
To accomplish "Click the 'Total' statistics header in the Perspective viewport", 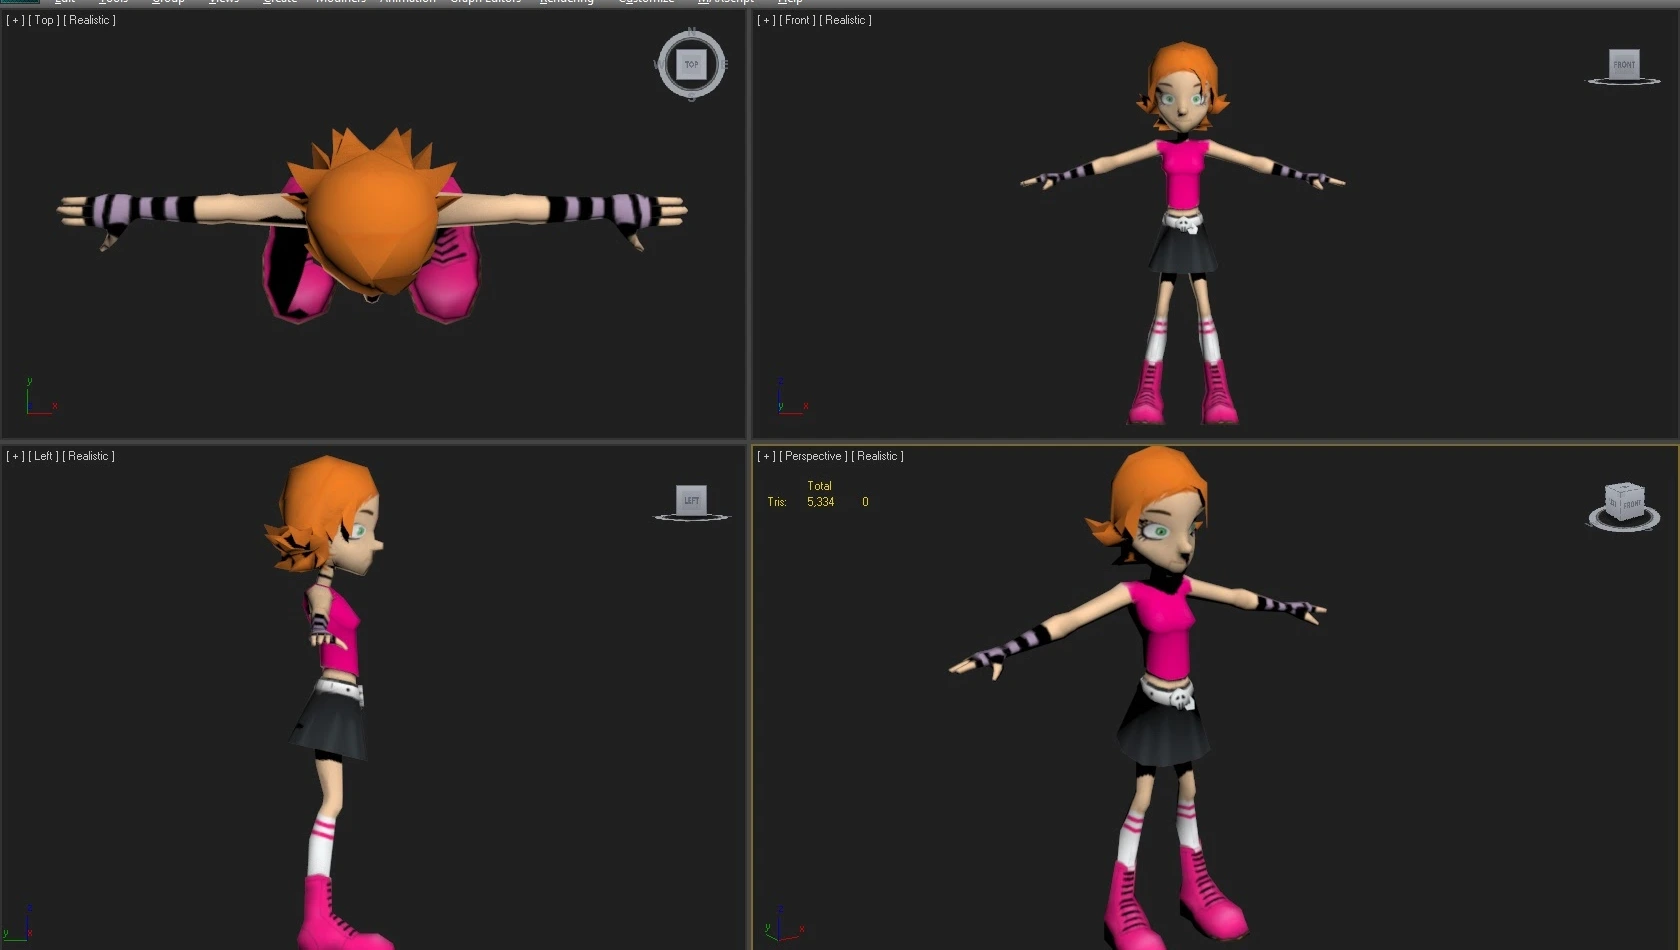I will [819, 486].
